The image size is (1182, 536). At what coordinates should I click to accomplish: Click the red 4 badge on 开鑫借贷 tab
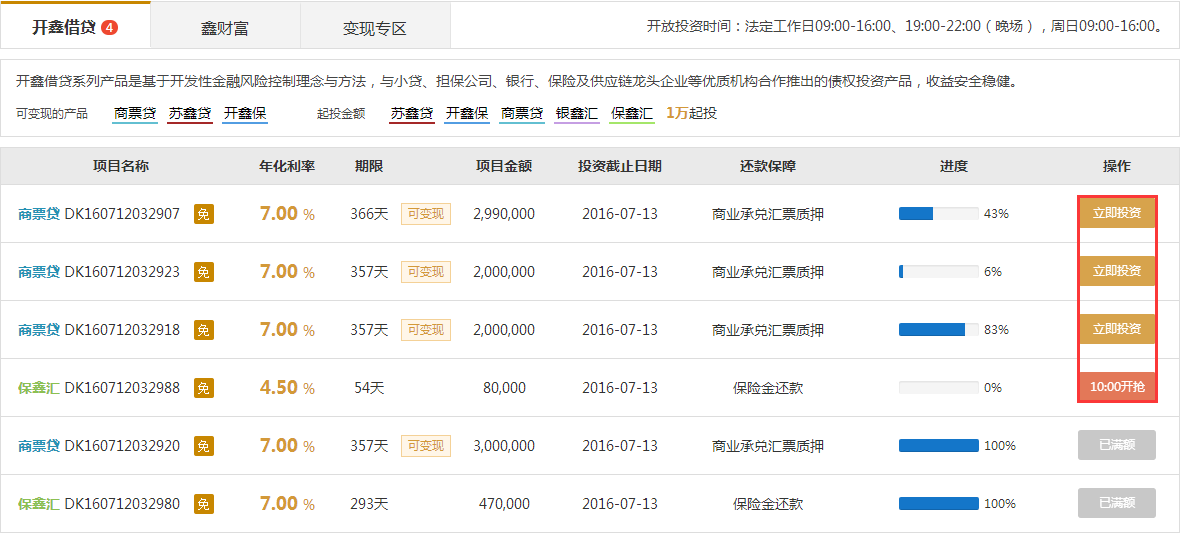pyautogui.click(x=110, y=27)
